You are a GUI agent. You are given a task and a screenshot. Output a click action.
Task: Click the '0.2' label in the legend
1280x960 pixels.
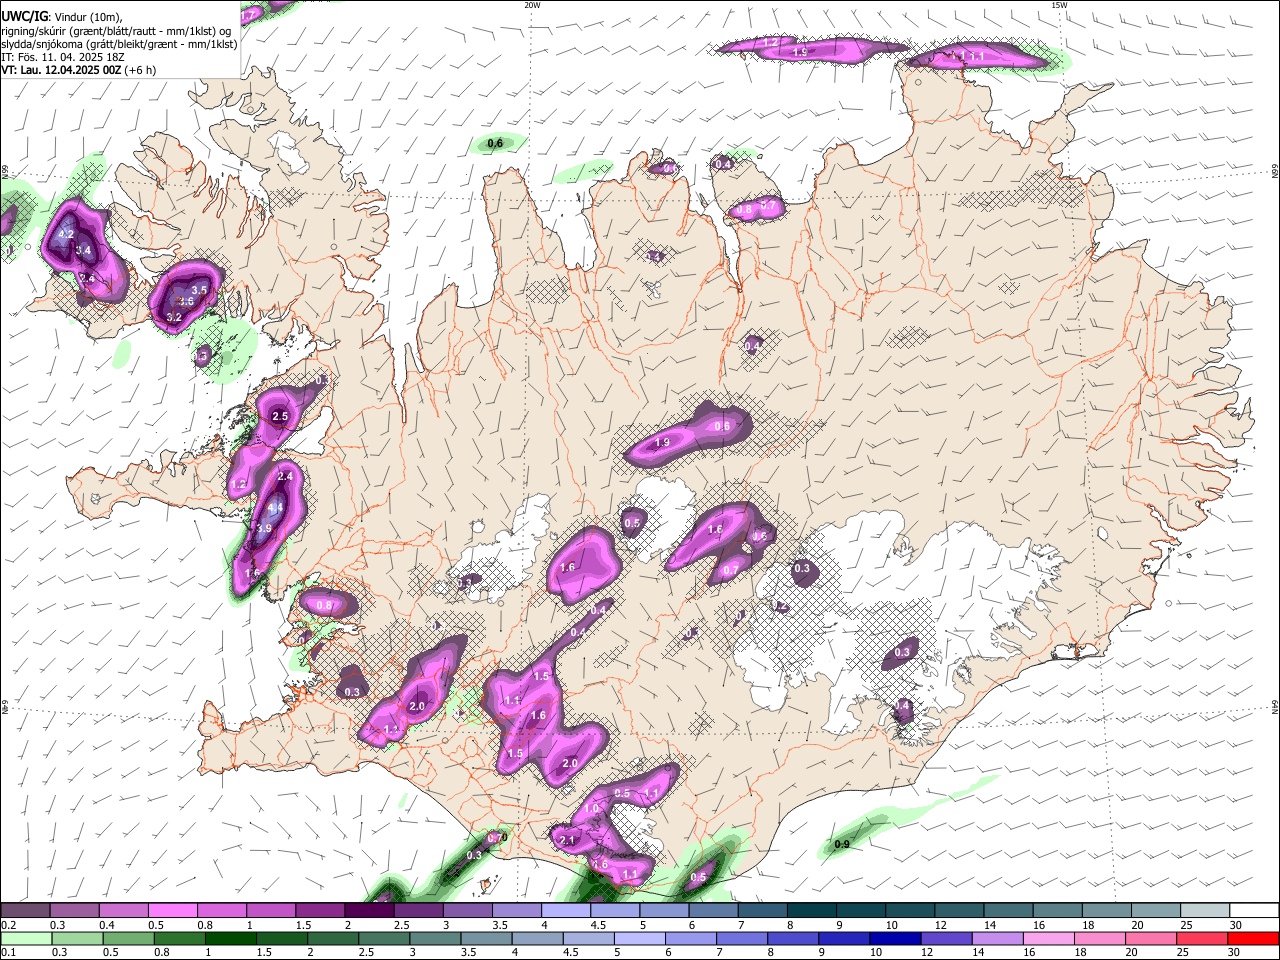[9, 925]
